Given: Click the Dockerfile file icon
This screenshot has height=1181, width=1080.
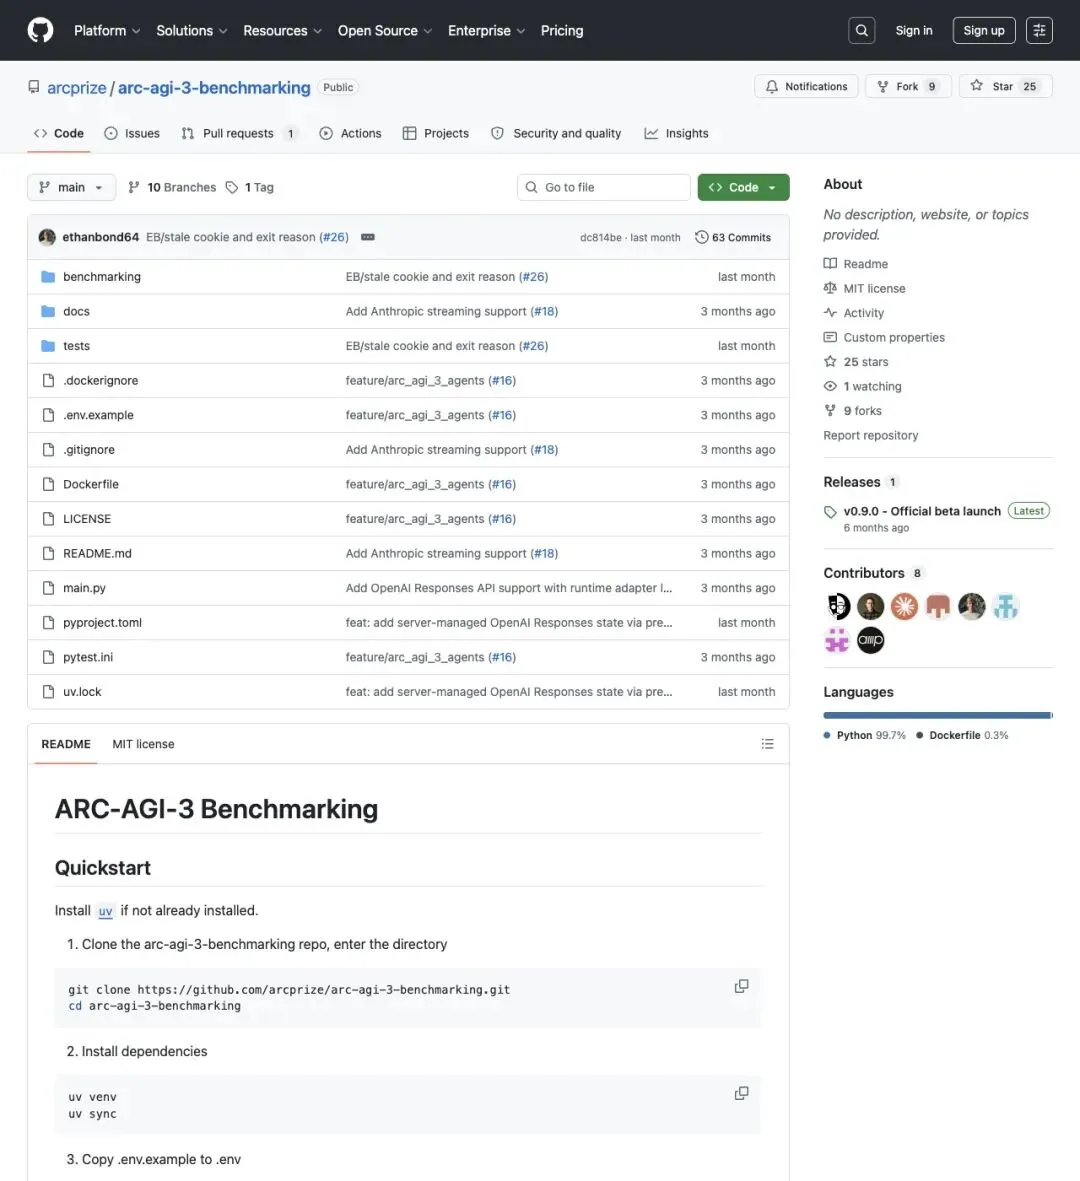Looking at the screenshot, I should pyautogui.click(x=48, y=484).
